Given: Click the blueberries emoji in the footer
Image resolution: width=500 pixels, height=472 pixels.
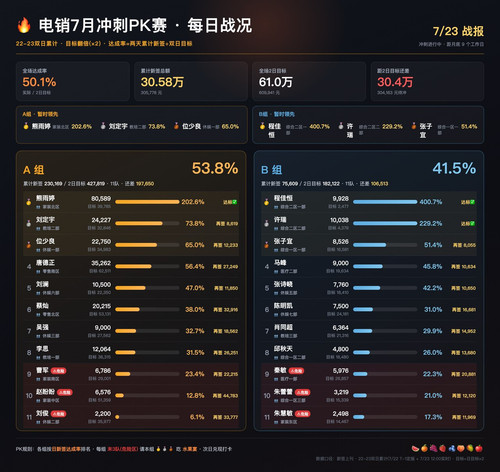Looking at the screenshot, I should point(452,449).
